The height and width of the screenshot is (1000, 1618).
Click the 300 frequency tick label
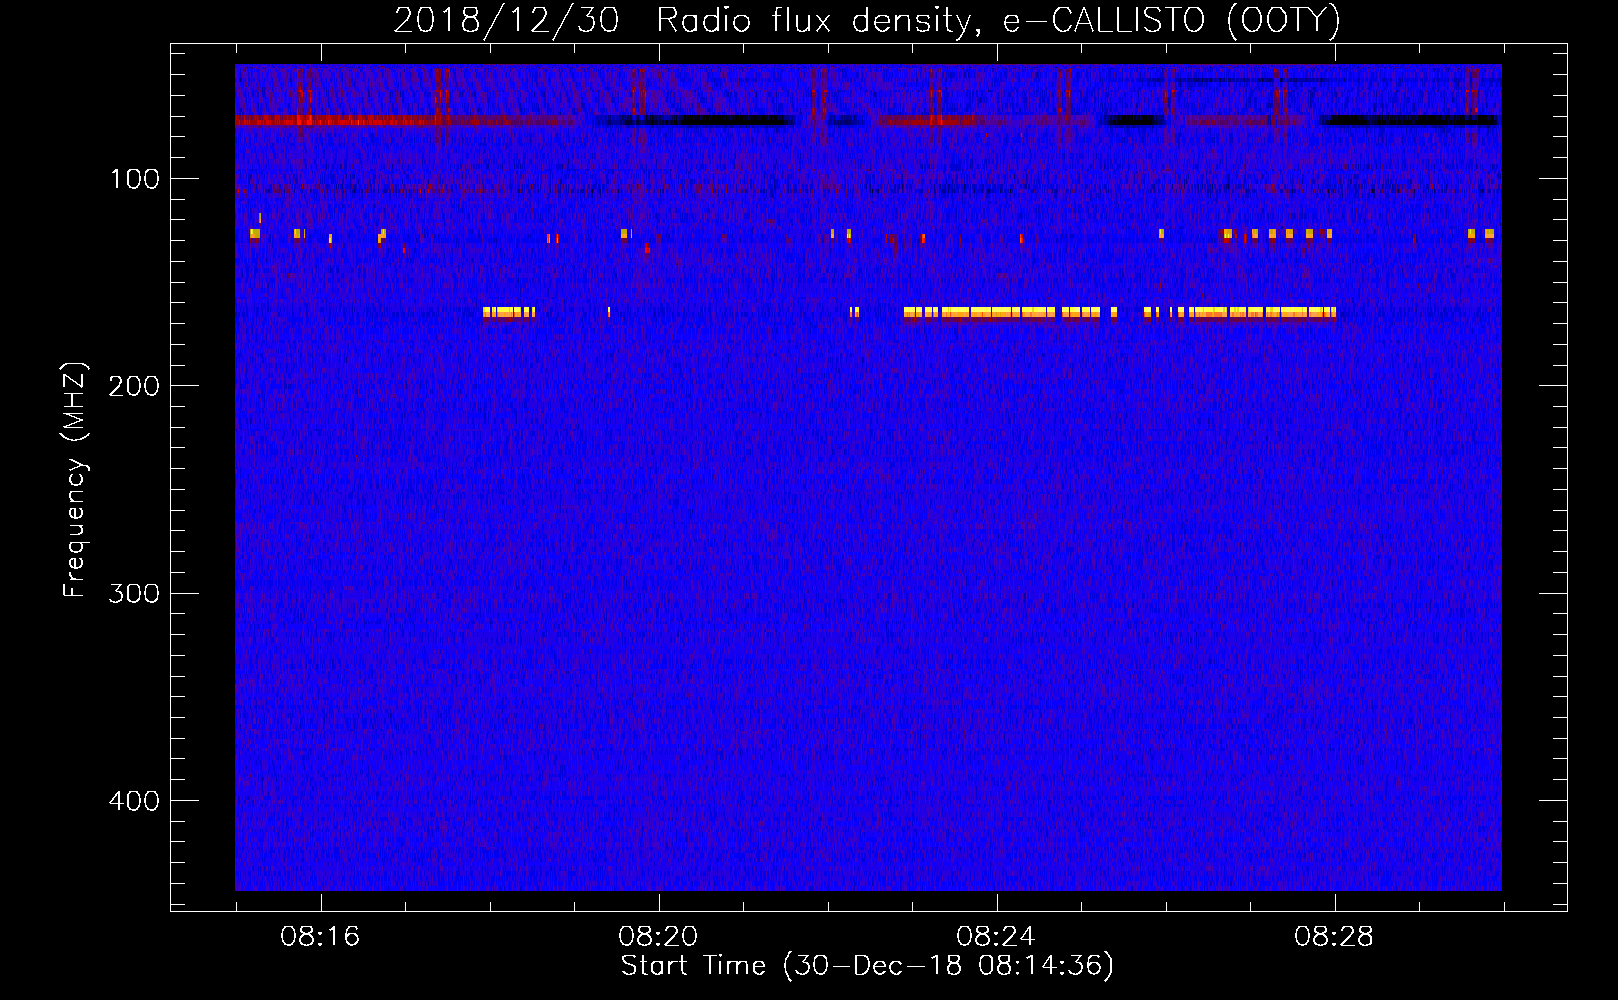pyautogui.click(x=134, y=593)
